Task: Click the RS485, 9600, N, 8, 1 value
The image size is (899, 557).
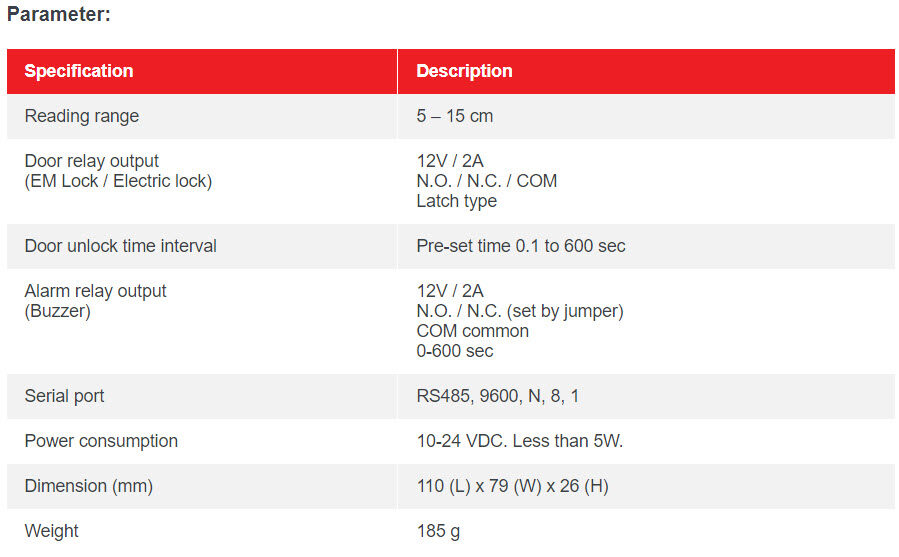Action: pyautogui.click(x=498, y=396)
